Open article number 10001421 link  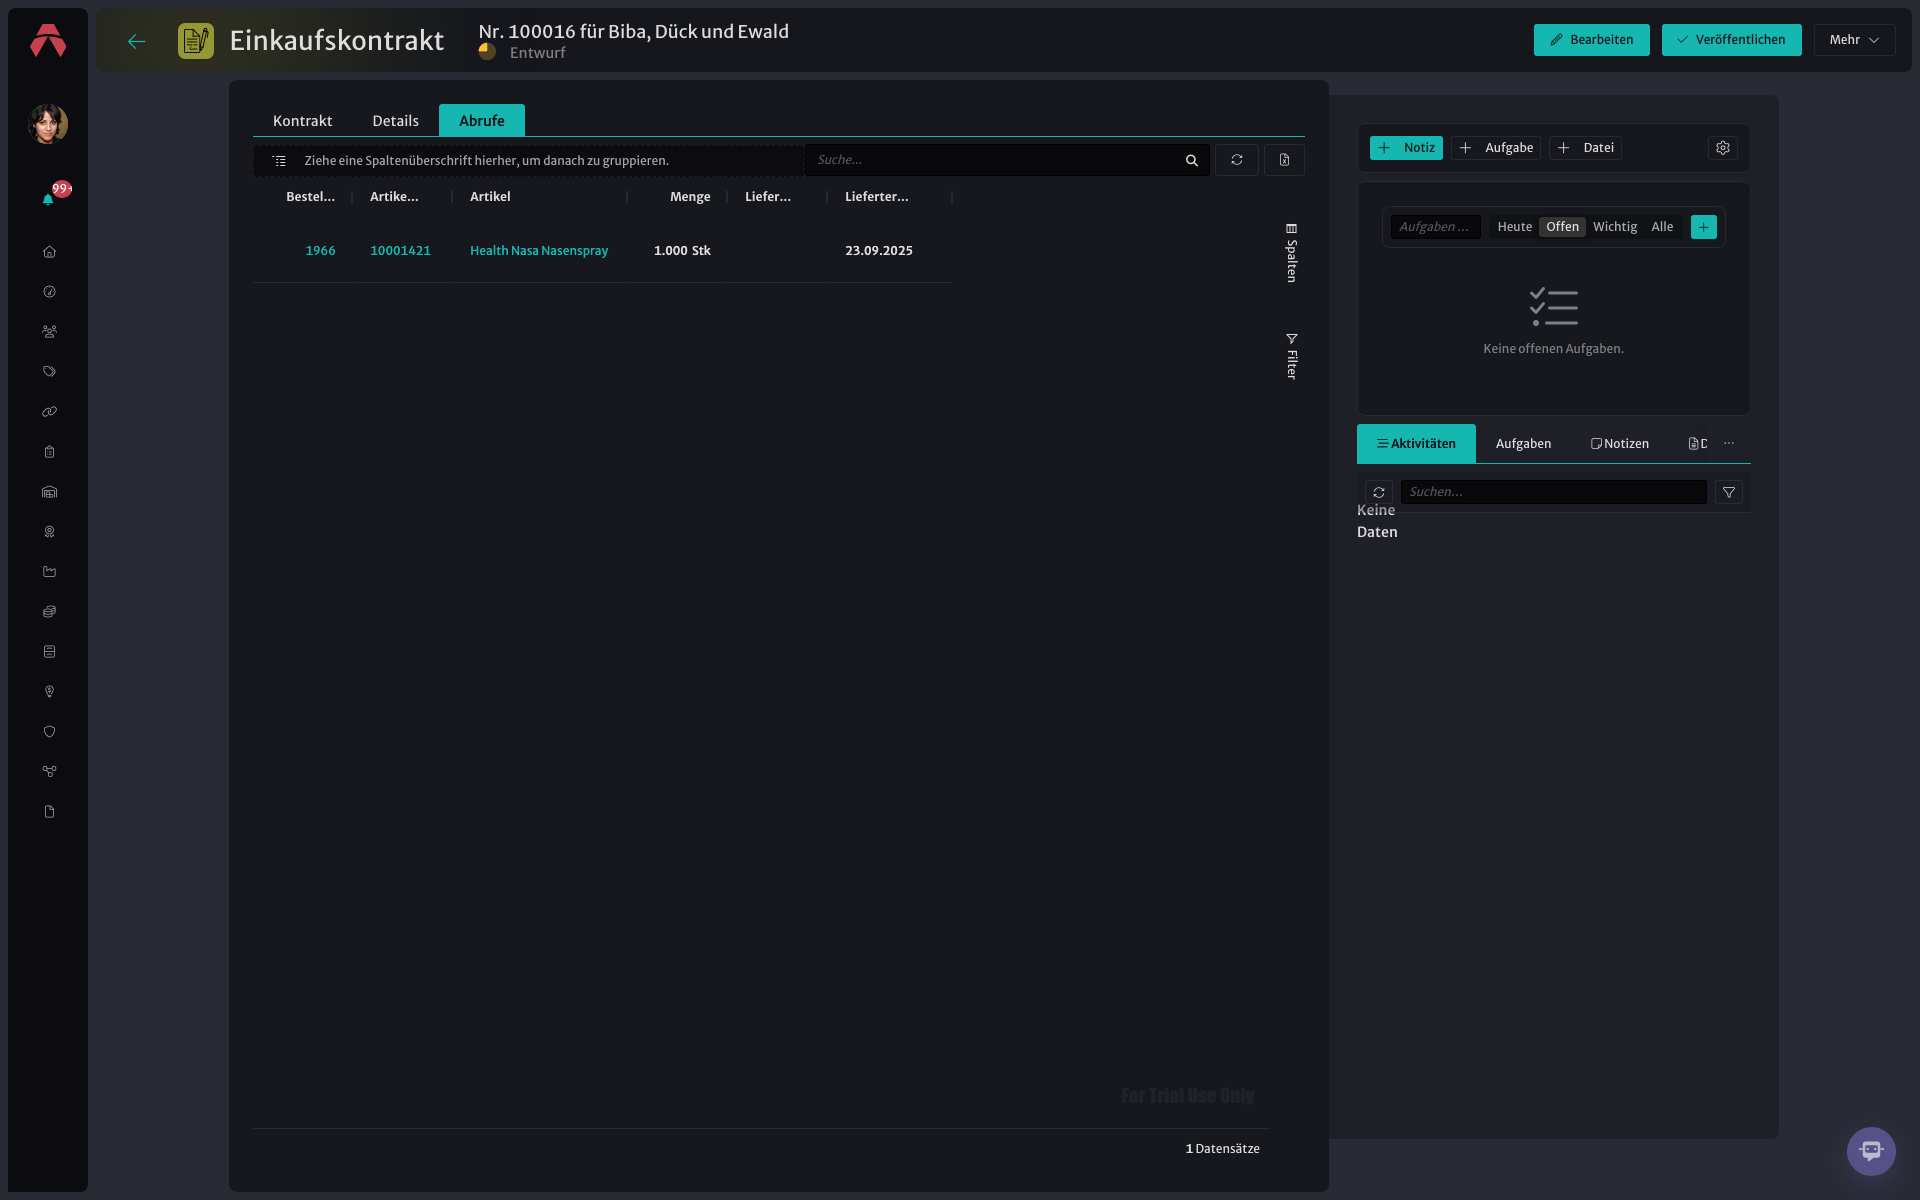(400, 251)
